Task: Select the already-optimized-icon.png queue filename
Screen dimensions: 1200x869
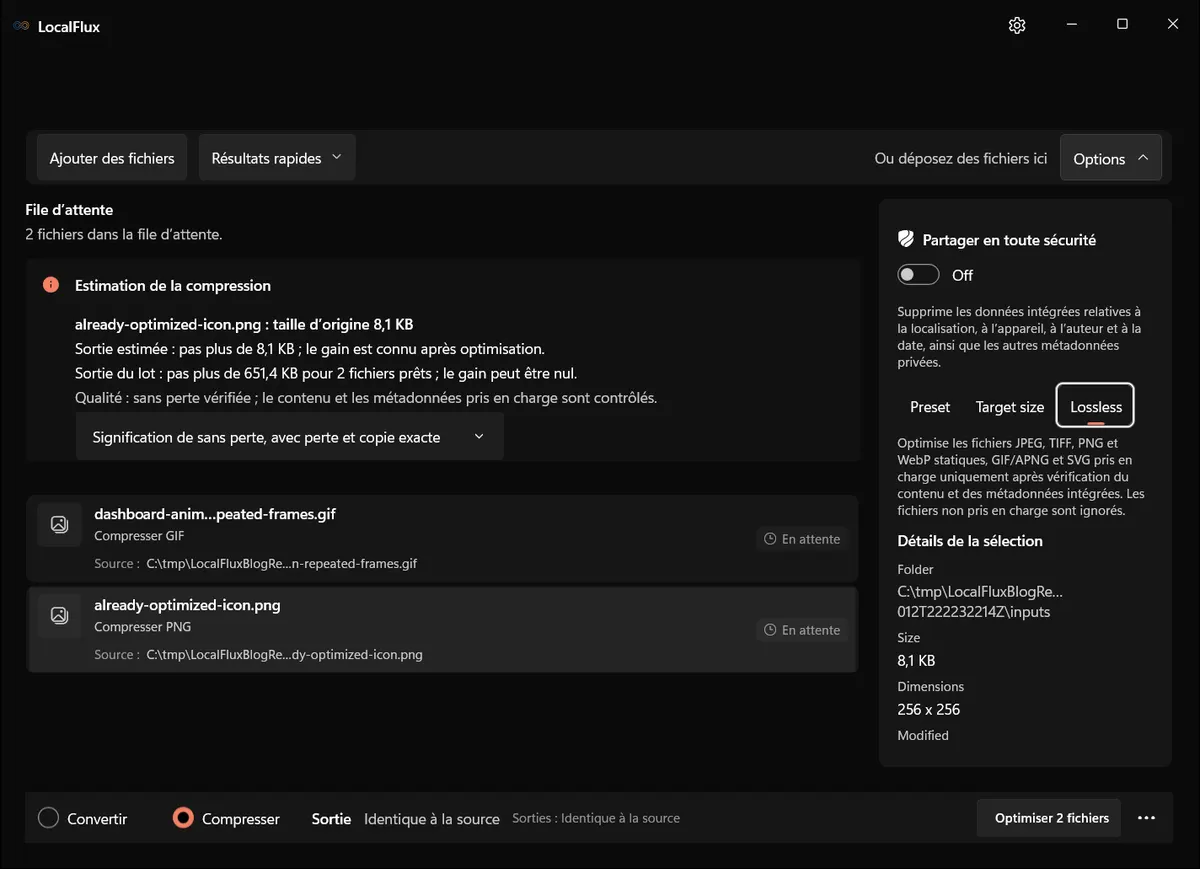Action: click(x=187, y=605)
